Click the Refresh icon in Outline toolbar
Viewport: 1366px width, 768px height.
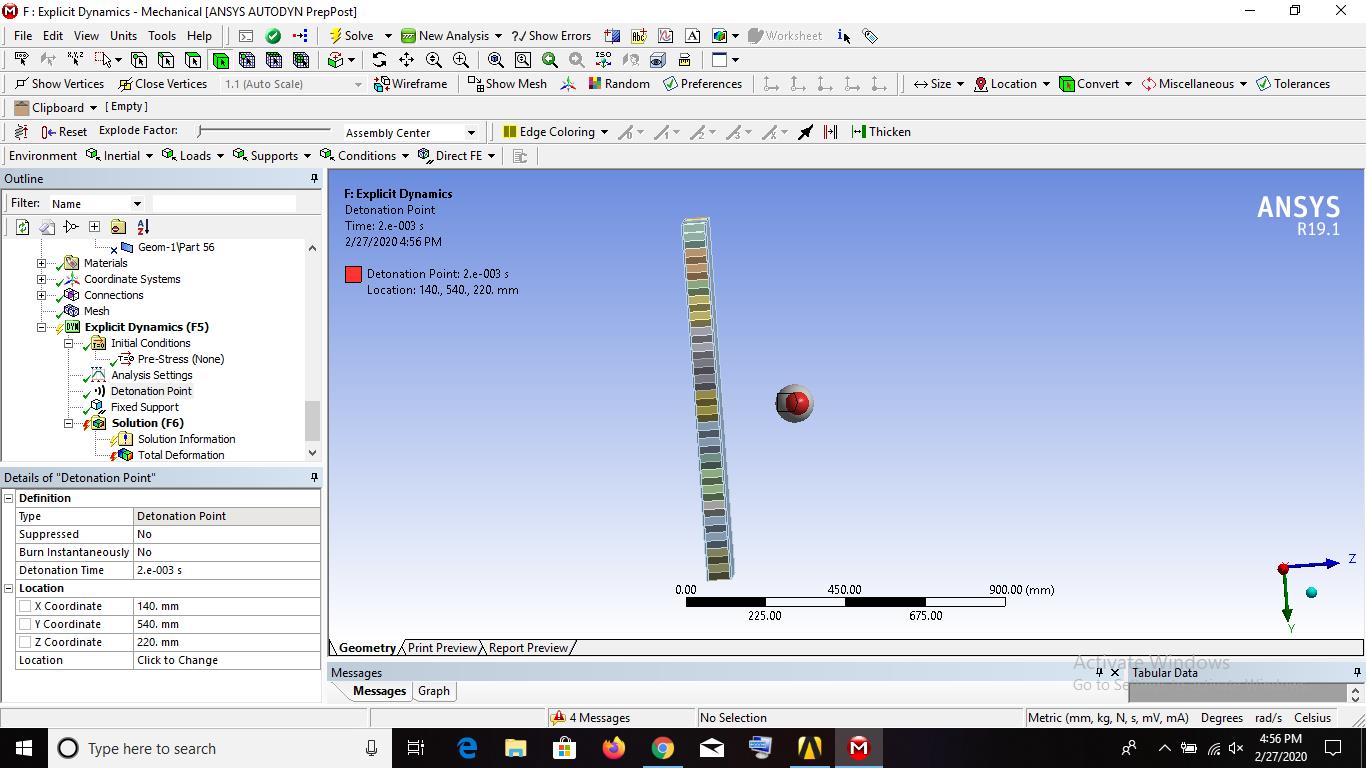(x=22, y=227)
